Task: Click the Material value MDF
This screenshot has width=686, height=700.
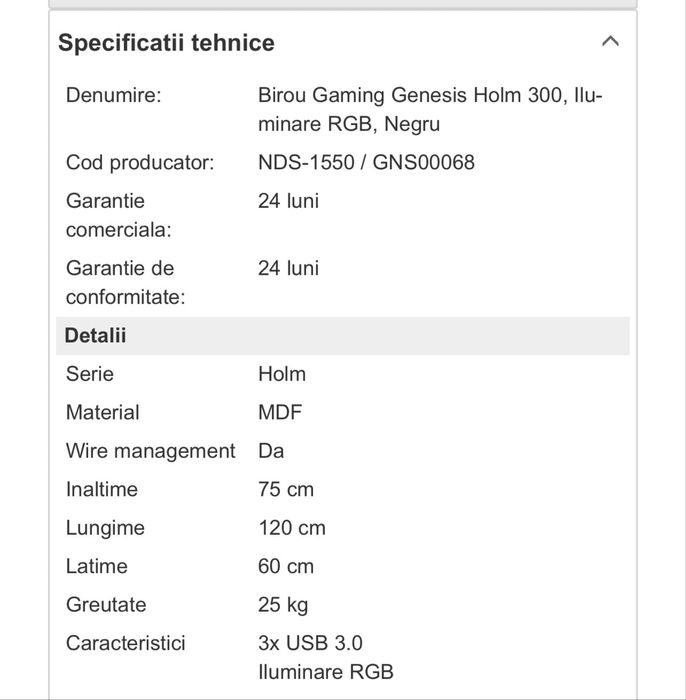Action: tap(280, 412)
